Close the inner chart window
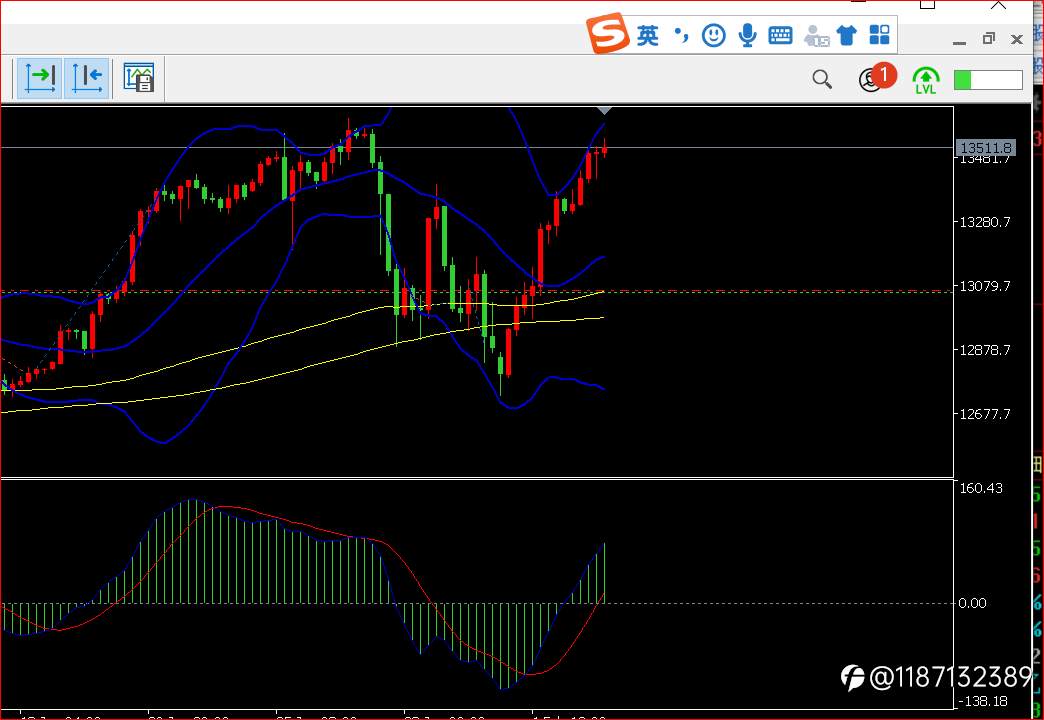This screenshot has height=720, width=1044. (x=1017, y=39)
